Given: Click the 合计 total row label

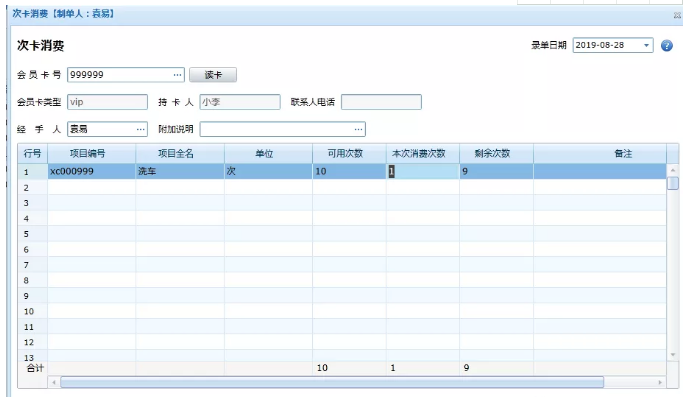Looking at the screenshot, I should click(x=35, y=368).
